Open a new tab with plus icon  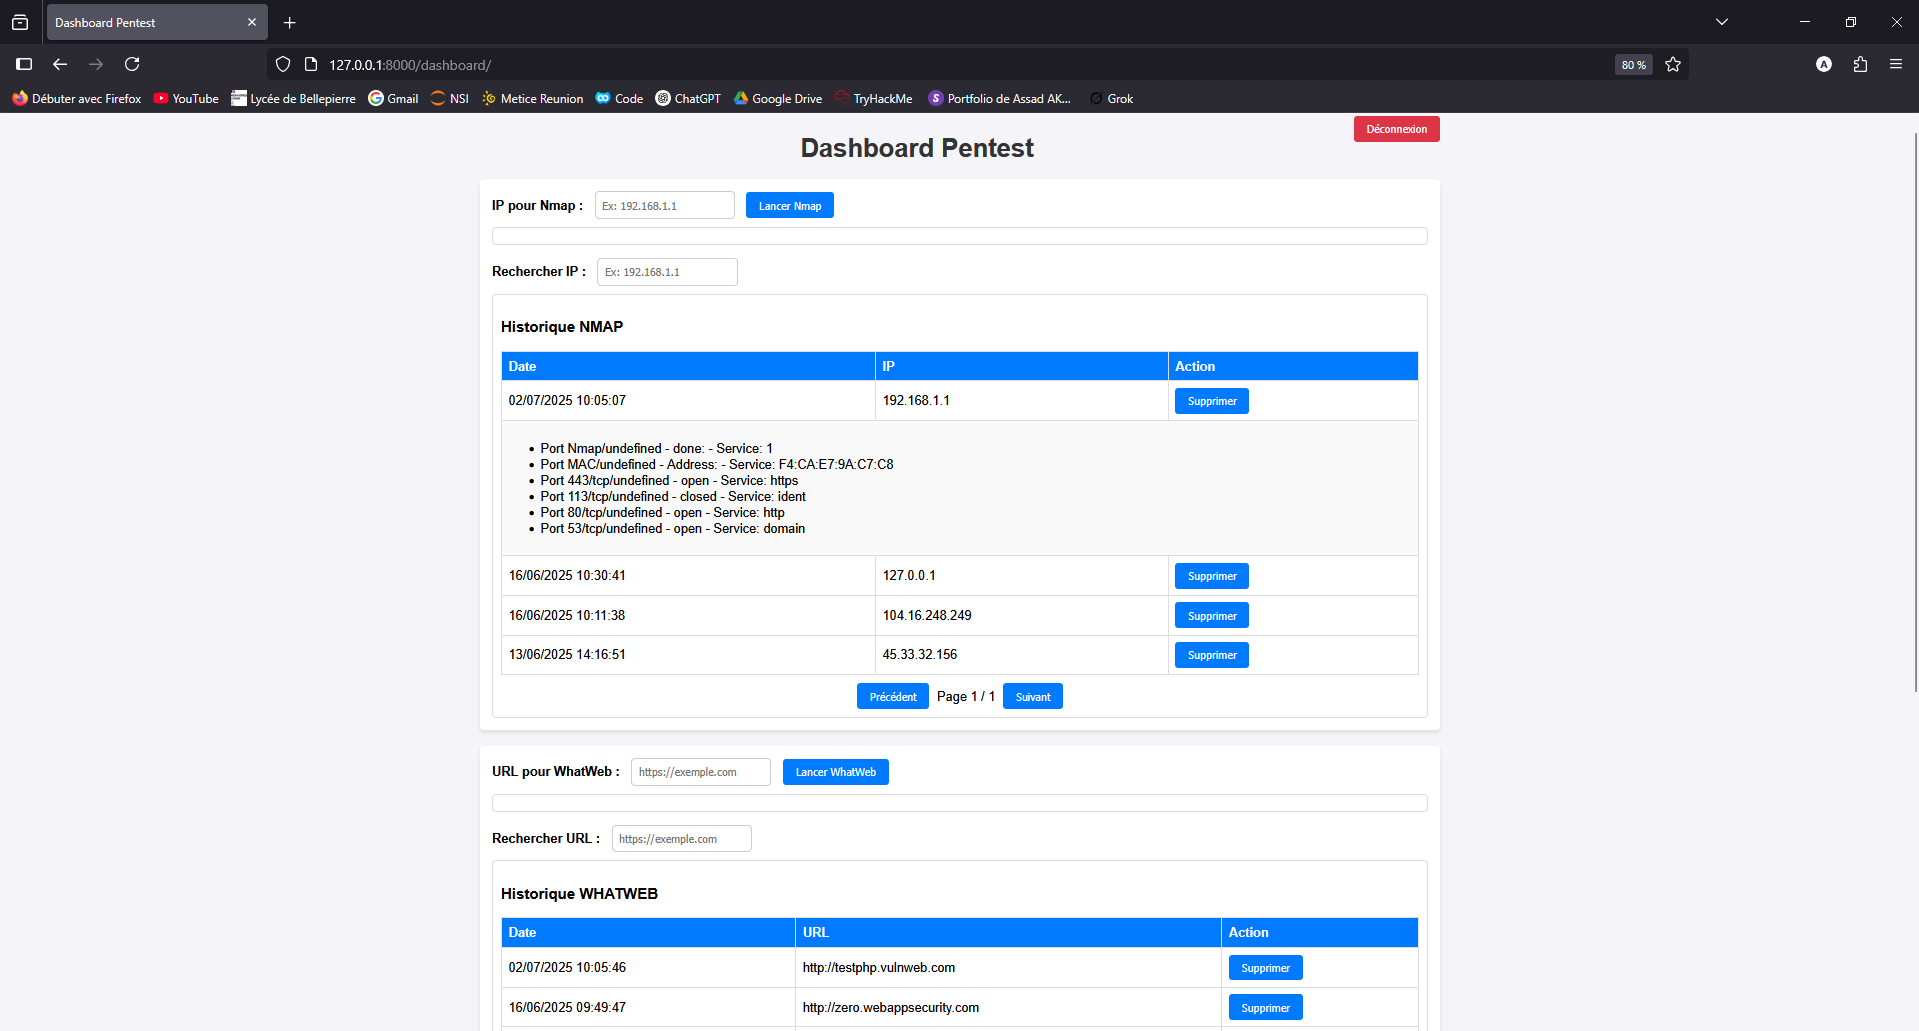tap(290, 23)
